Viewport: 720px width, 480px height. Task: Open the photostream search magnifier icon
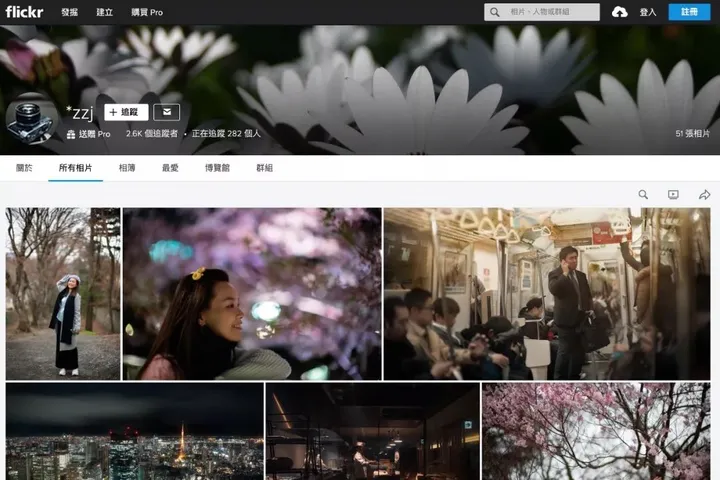click(x=643, y=195)
